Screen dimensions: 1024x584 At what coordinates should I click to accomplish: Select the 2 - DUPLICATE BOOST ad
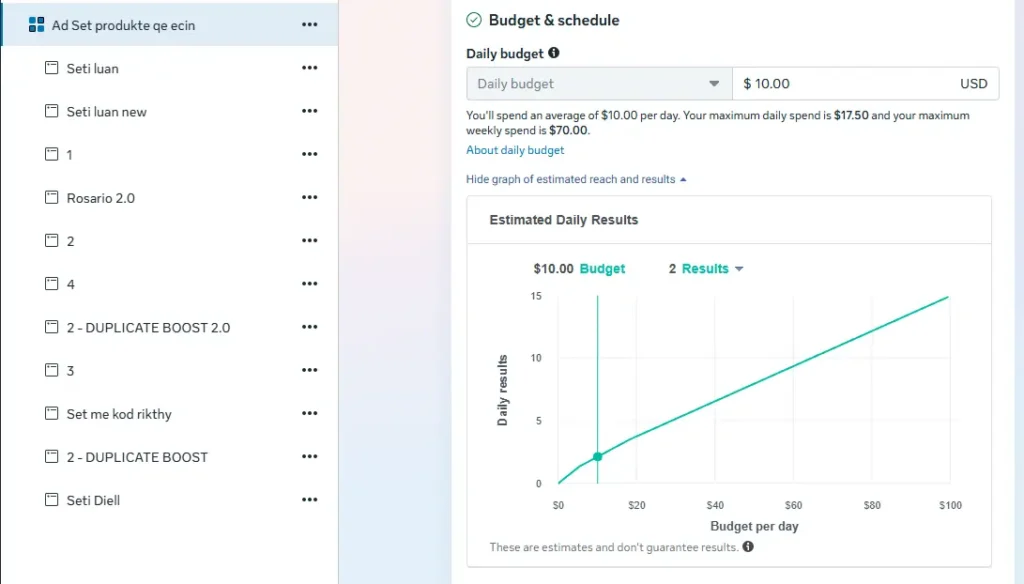[x=137, y=457]
